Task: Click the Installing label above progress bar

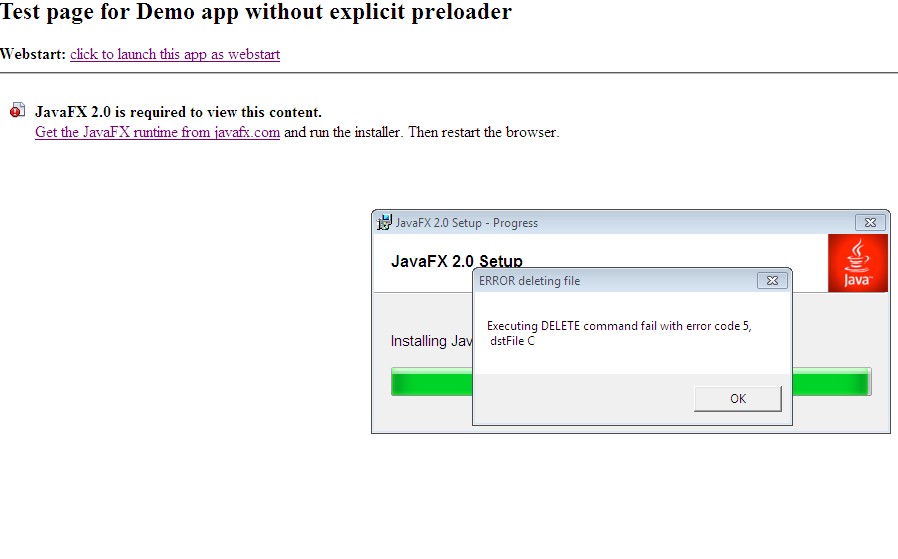Action: tap(431, 341)
